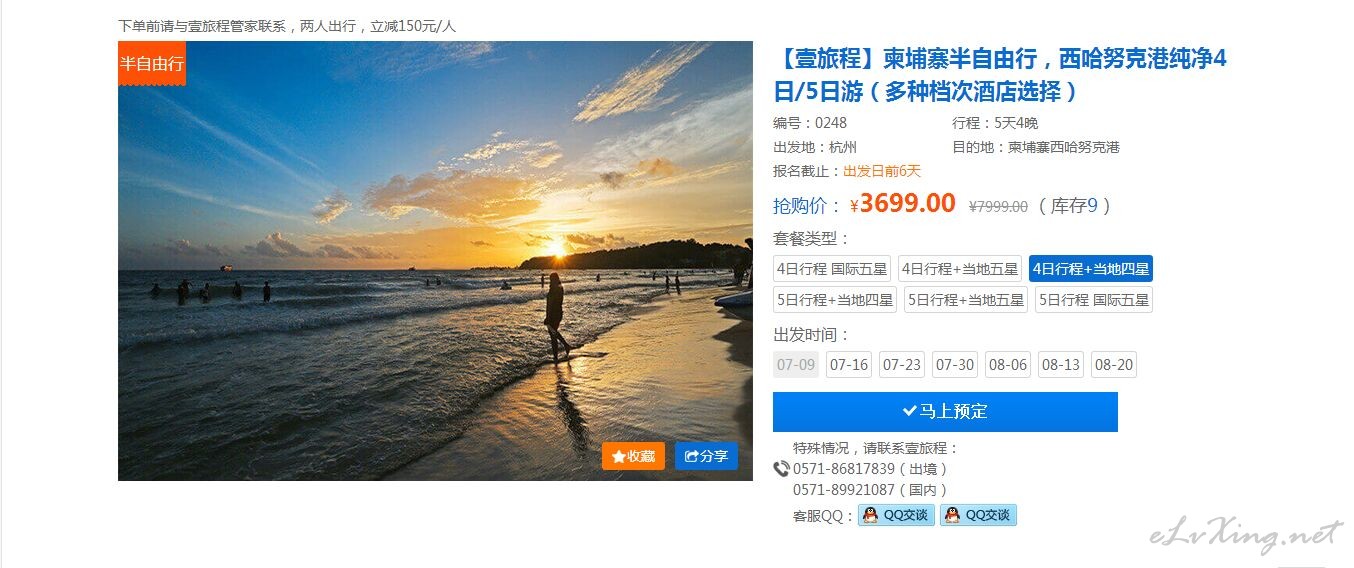
Task: Choose departure date 07-16
Action: coord(849,365)
